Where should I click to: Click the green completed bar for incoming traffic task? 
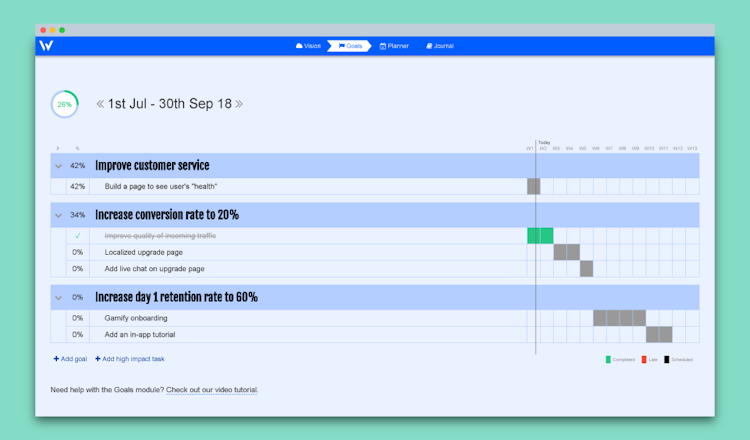coord(540,236)
